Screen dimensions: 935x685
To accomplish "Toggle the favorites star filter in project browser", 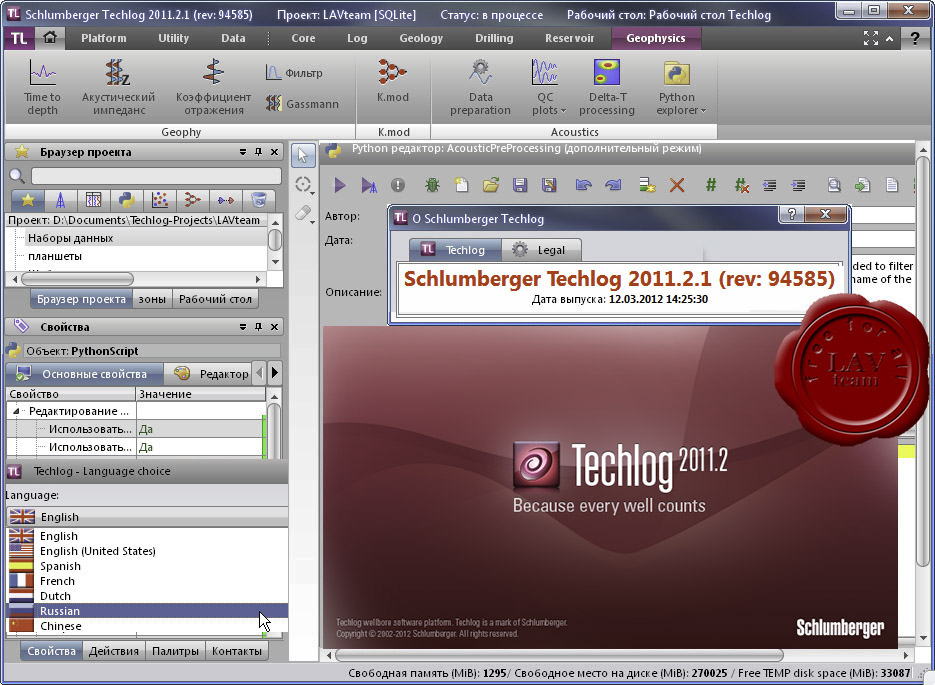I will 27,200.
